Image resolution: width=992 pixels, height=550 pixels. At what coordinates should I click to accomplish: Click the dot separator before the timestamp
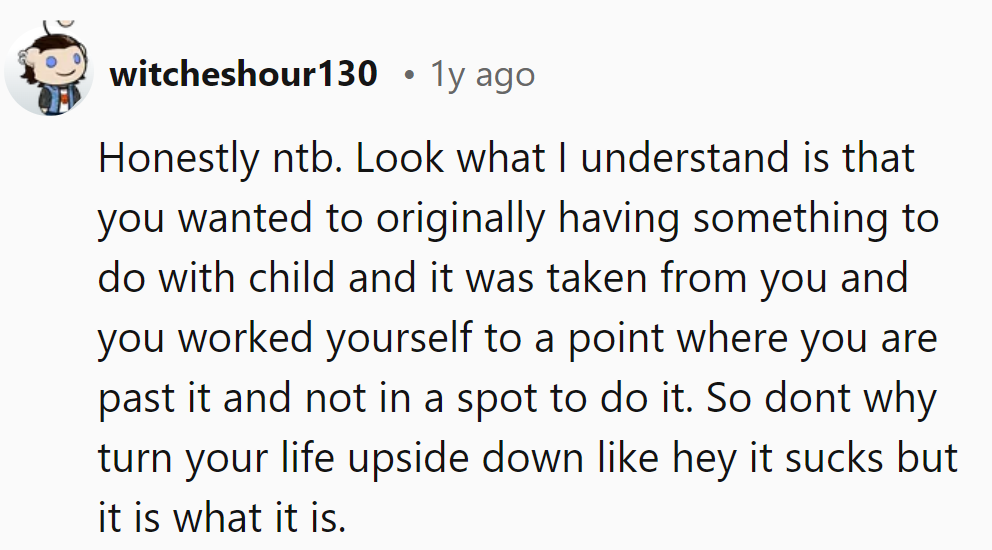(408, 74)
